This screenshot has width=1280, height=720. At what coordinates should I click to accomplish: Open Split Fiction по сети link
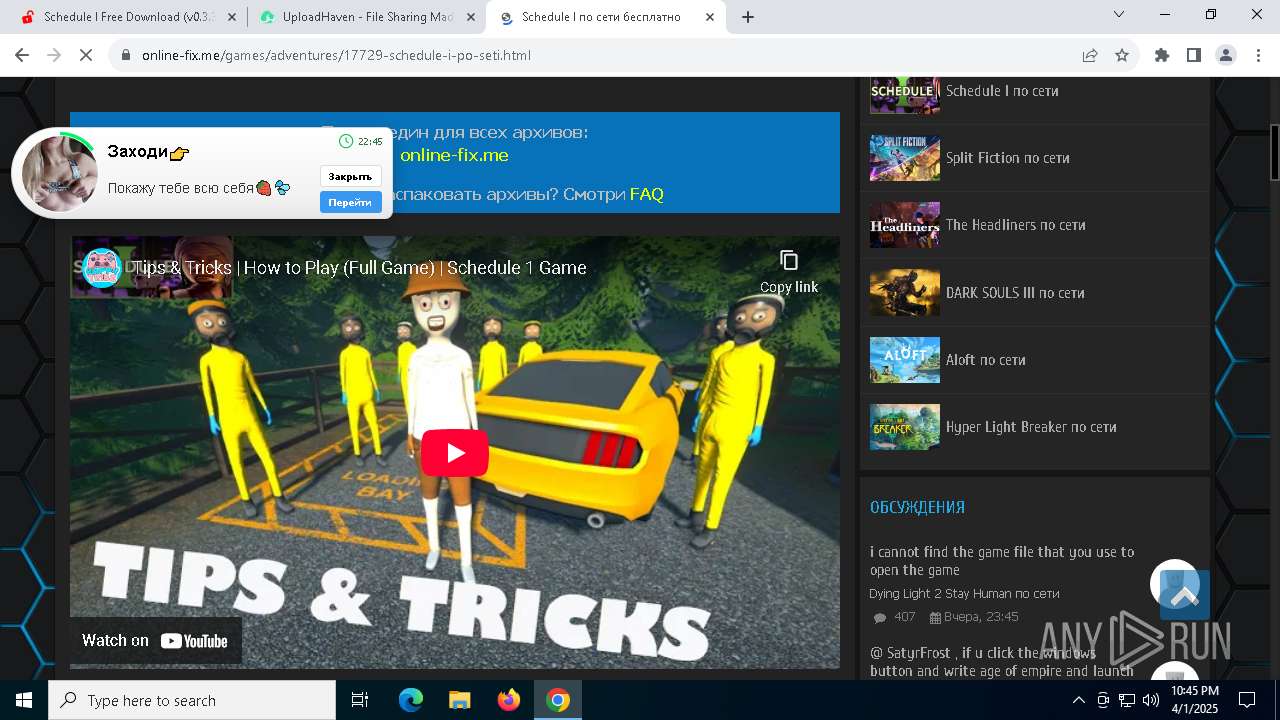[1008, 158]
